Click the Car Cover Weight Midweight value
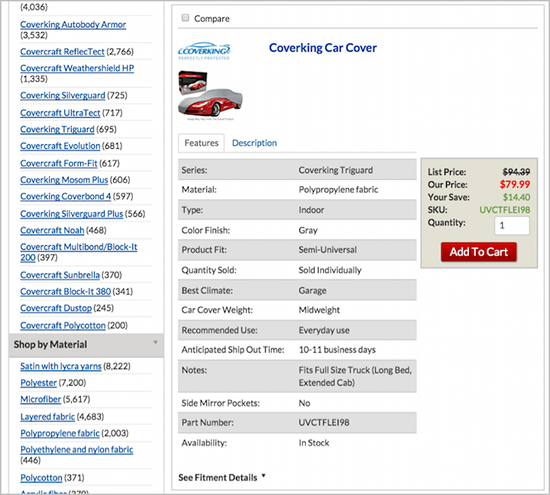The height and width of the screenshot is (495, 550). pos(319,310)
